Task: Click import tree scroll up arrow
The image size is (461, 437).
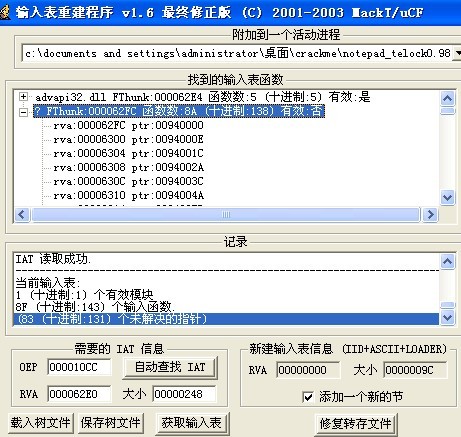Action: (447, 98)
